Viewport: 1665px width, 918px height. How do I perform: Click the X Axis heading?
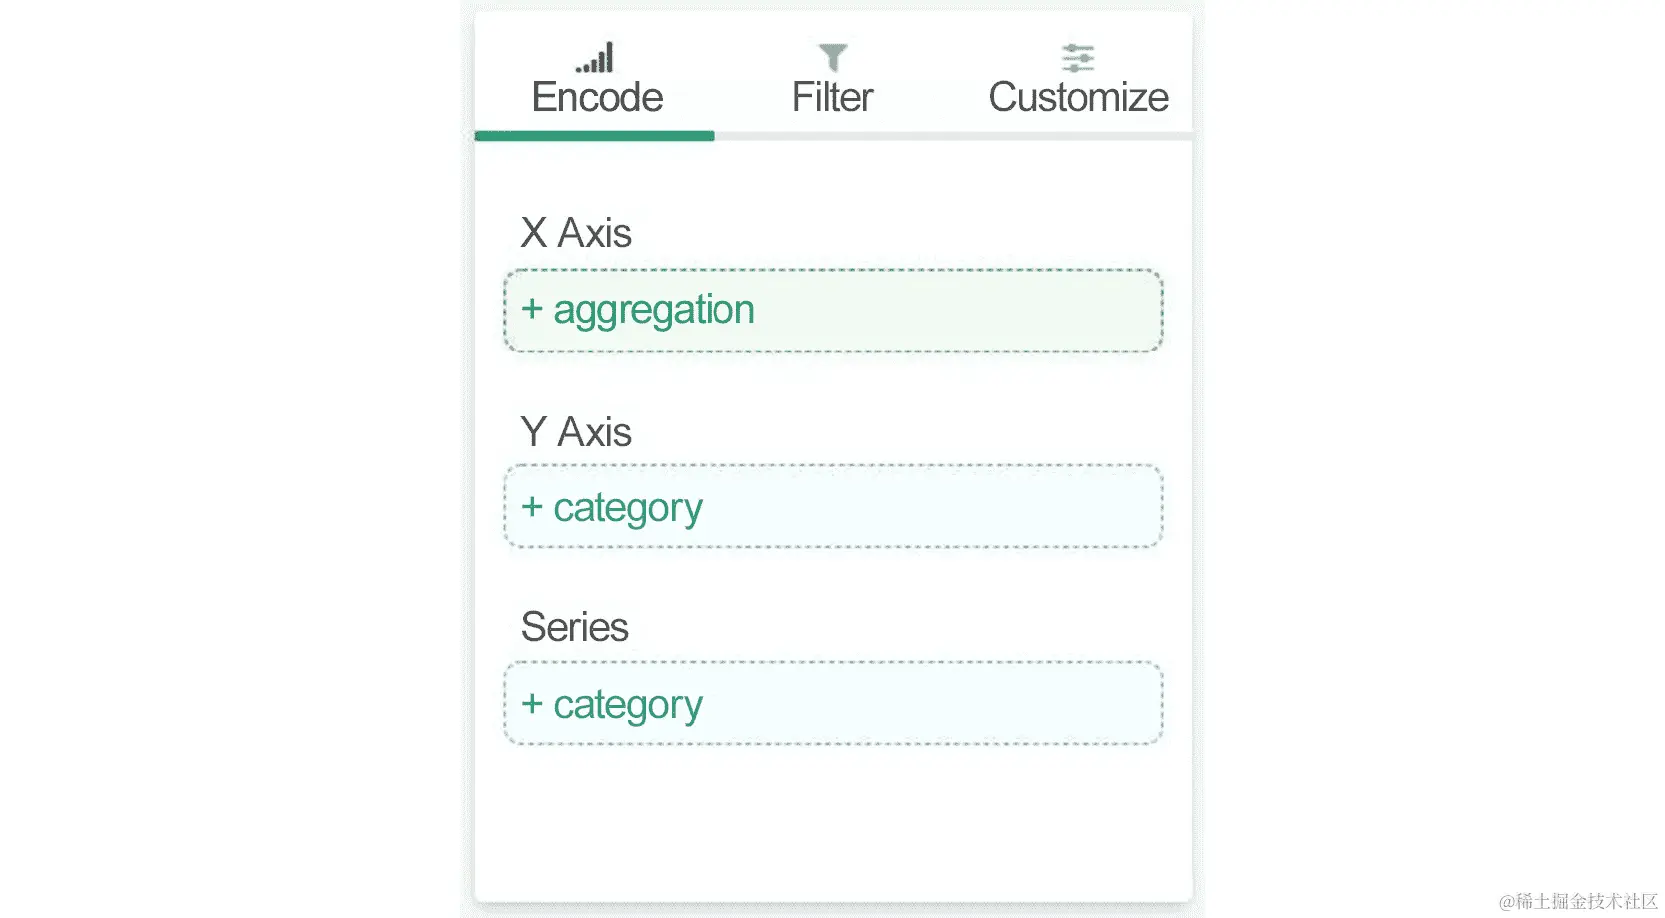point(576,233)
